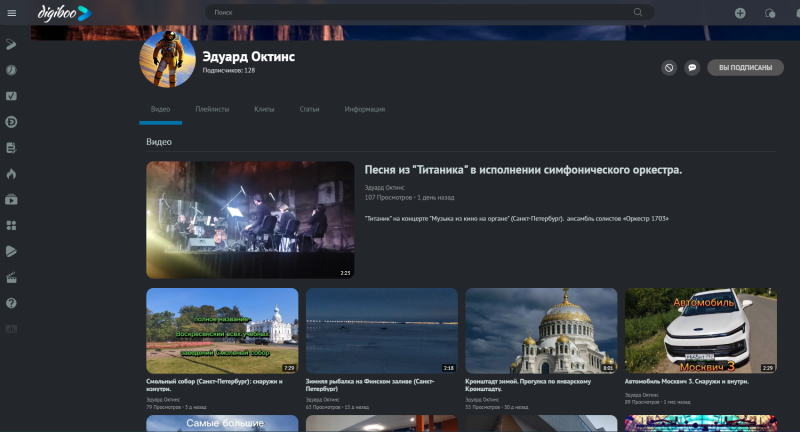Viewport: 800px width, 432px height.
Task: Click the digiboo logo
Action: pos(64,13)
